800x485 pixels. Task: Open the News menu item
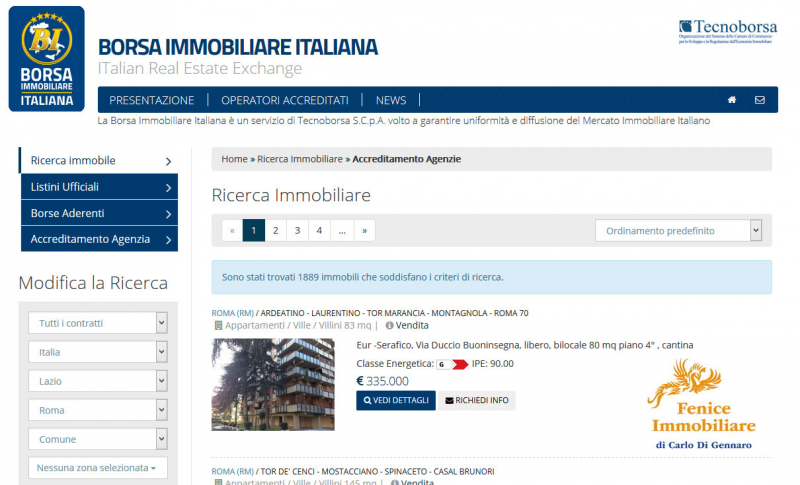pos(391,100)
